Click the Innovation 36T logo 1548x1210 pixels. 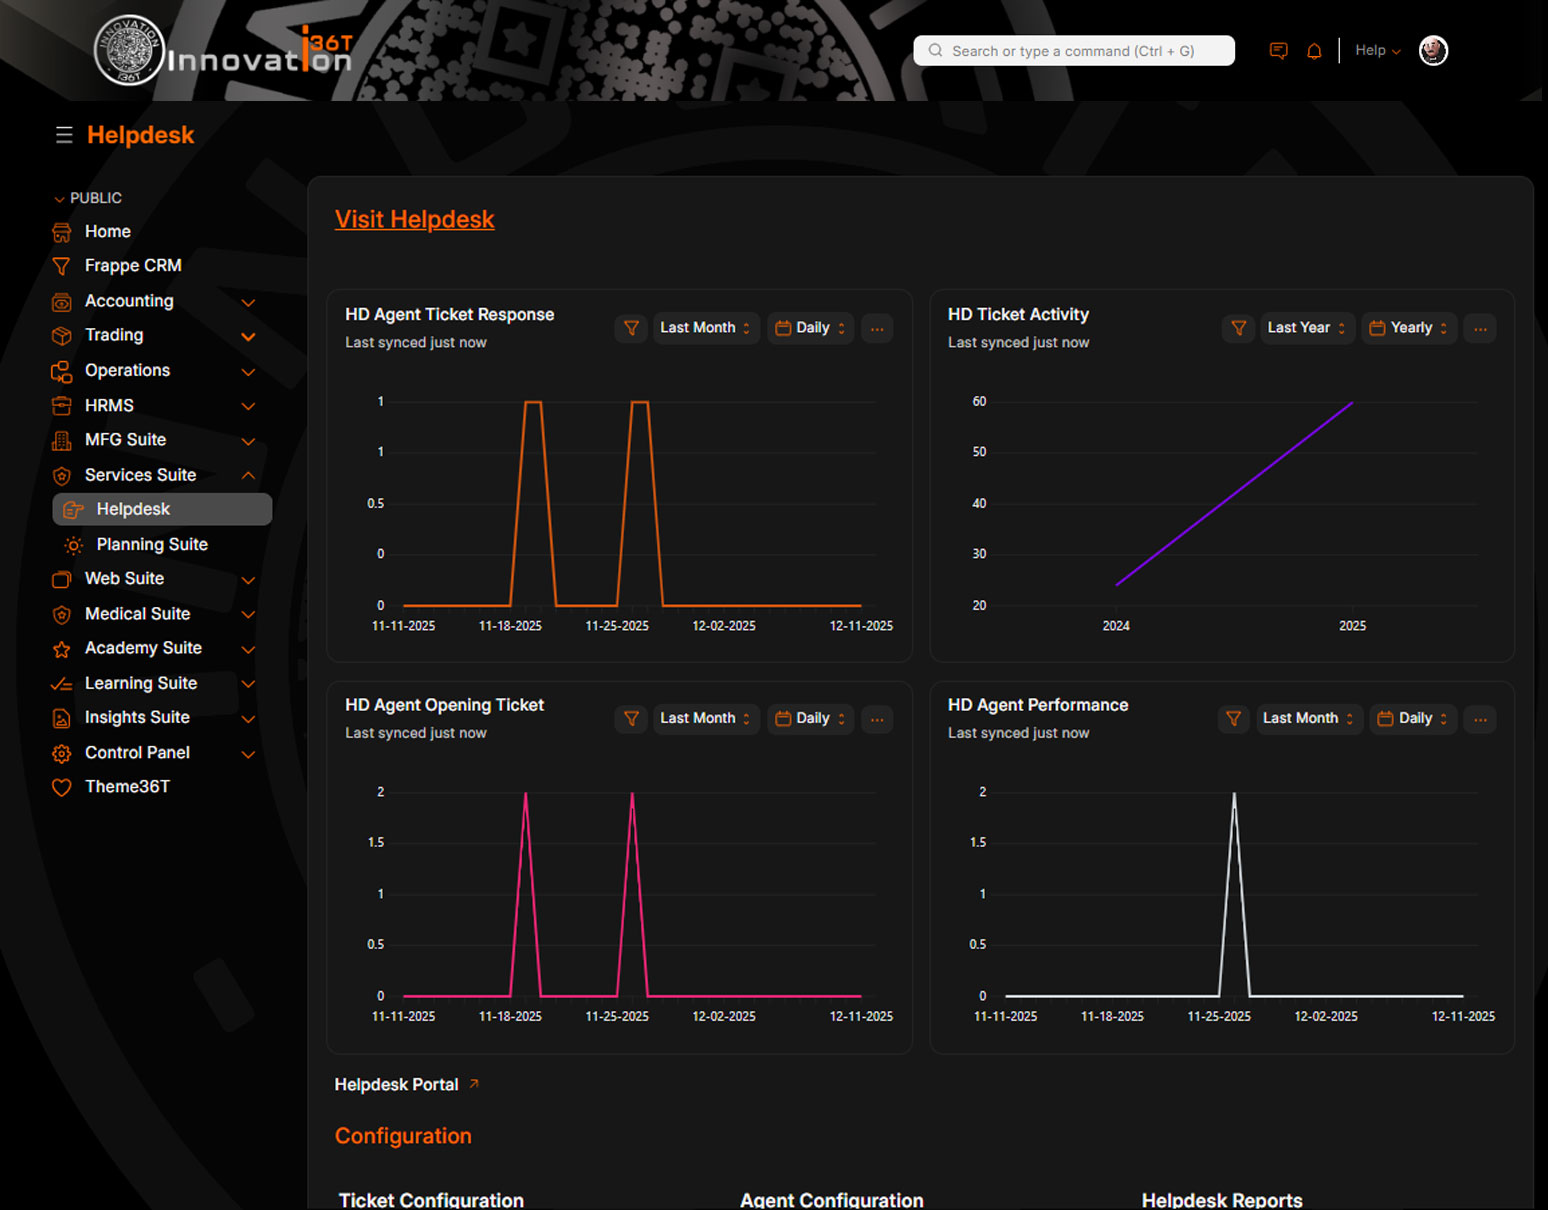pyautogui.click(x=223, y=52)
